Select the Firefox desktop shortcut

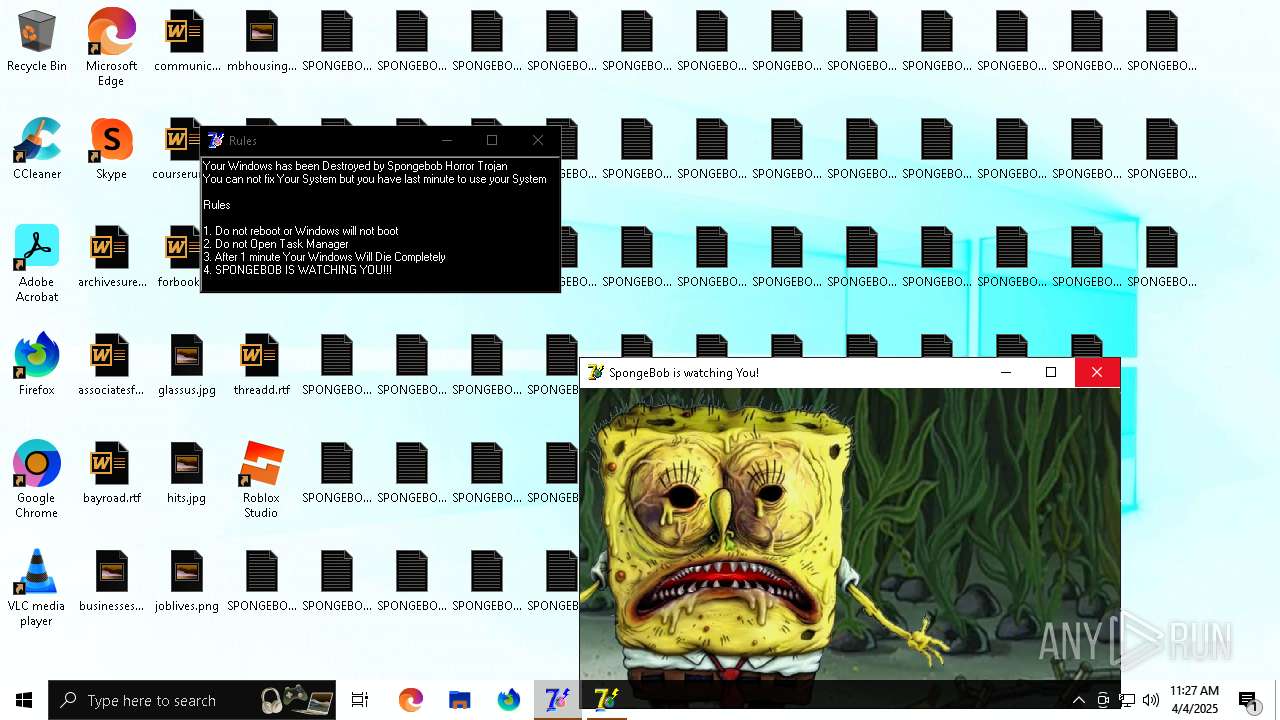(x=37, y=365)
